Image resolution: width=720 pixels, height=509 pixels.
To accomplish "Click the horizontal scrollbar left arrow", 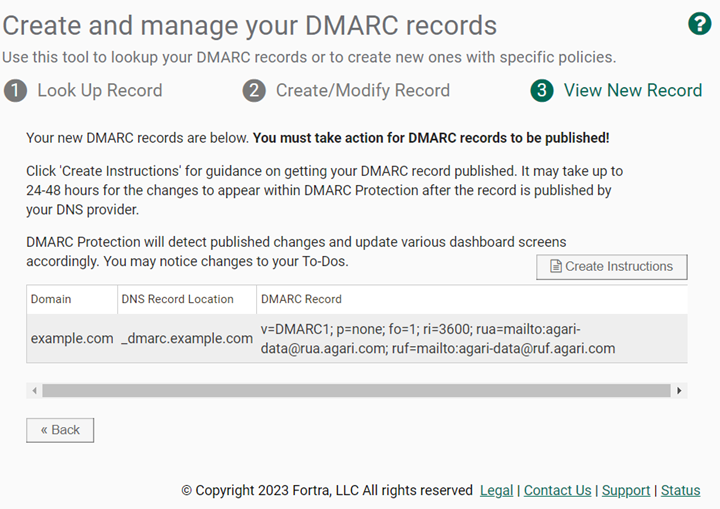I will (34, 391).
